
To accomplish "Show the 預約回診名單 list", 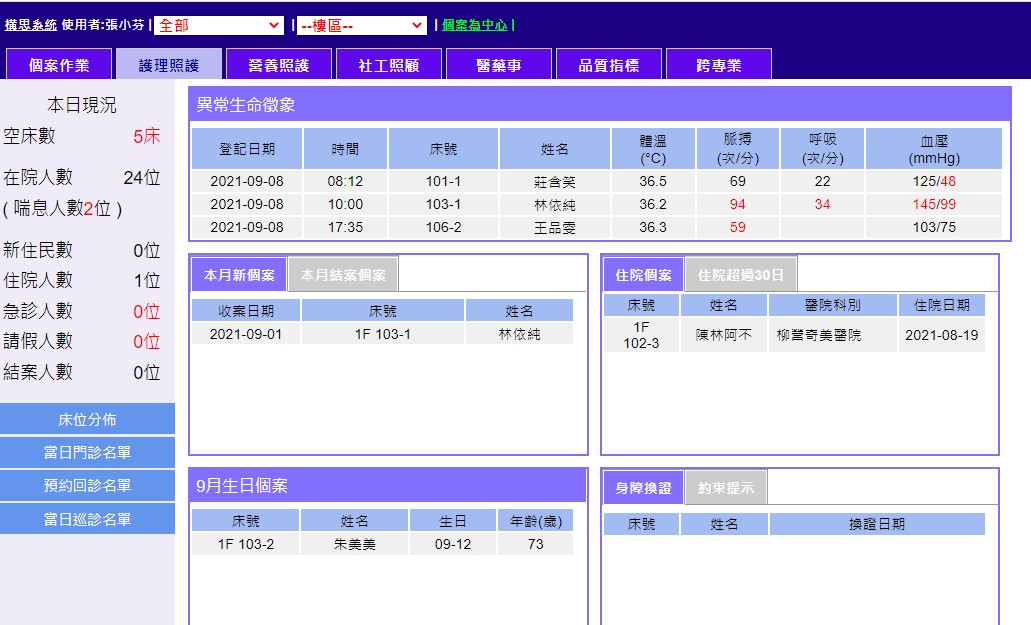I will [x=87, y=486].
